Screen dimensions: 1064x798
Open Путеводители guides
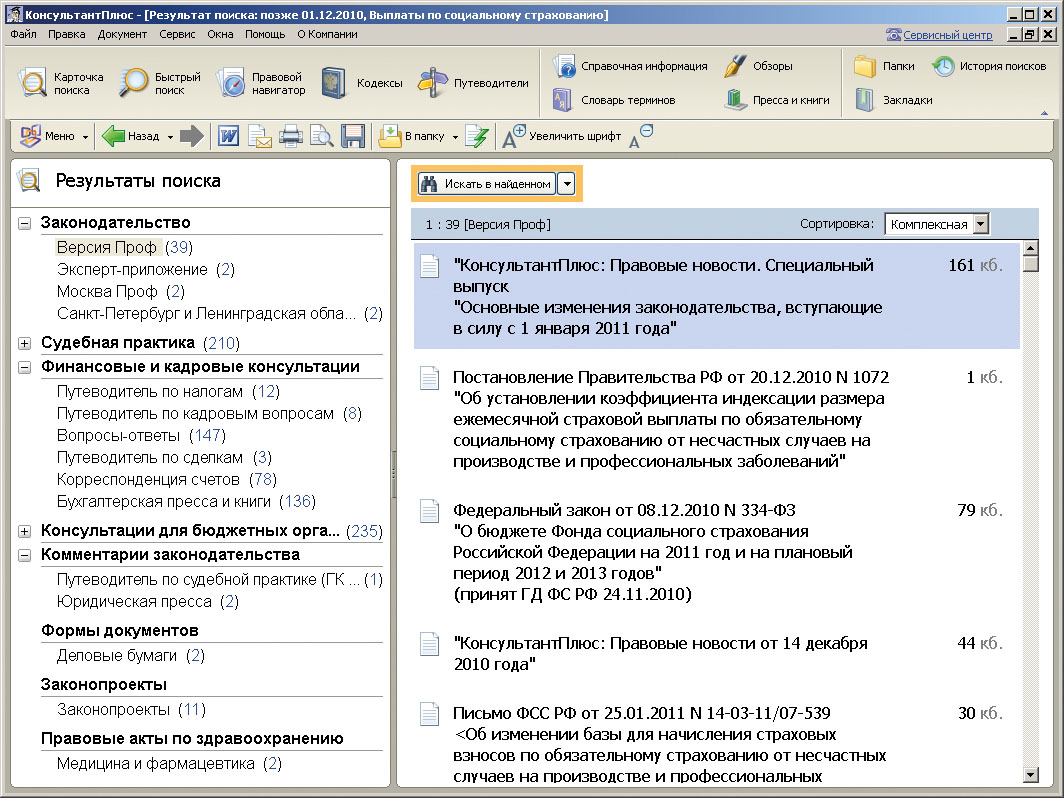[x=473, y=83]
